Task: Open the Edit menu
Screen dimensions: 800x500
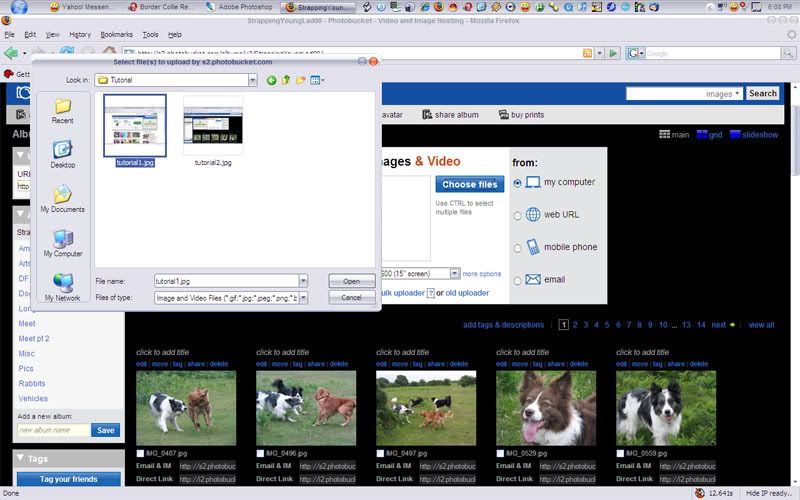Action: [x=30, y=35]
